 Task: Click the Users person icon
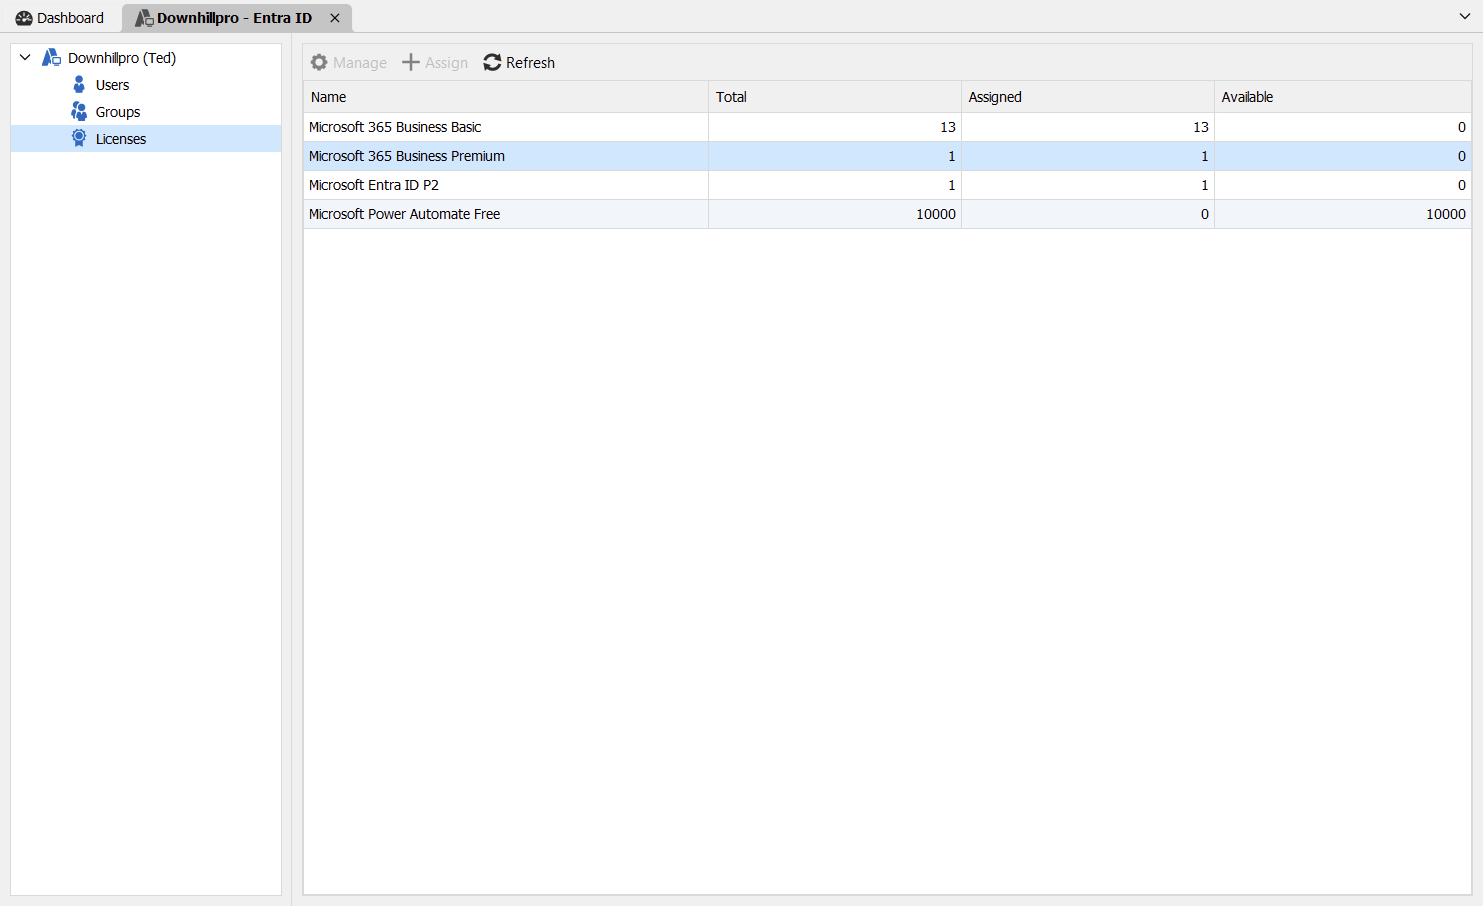click(x=79, y=85)
